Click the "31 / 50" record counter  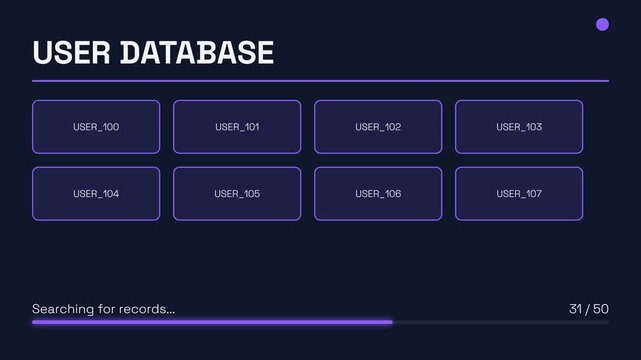[589, 309]
